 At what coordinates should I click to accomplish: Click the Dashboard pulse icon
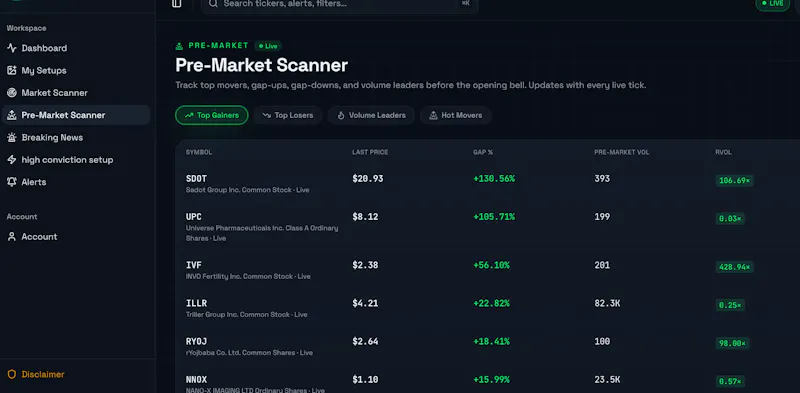(x=12, y=48)
